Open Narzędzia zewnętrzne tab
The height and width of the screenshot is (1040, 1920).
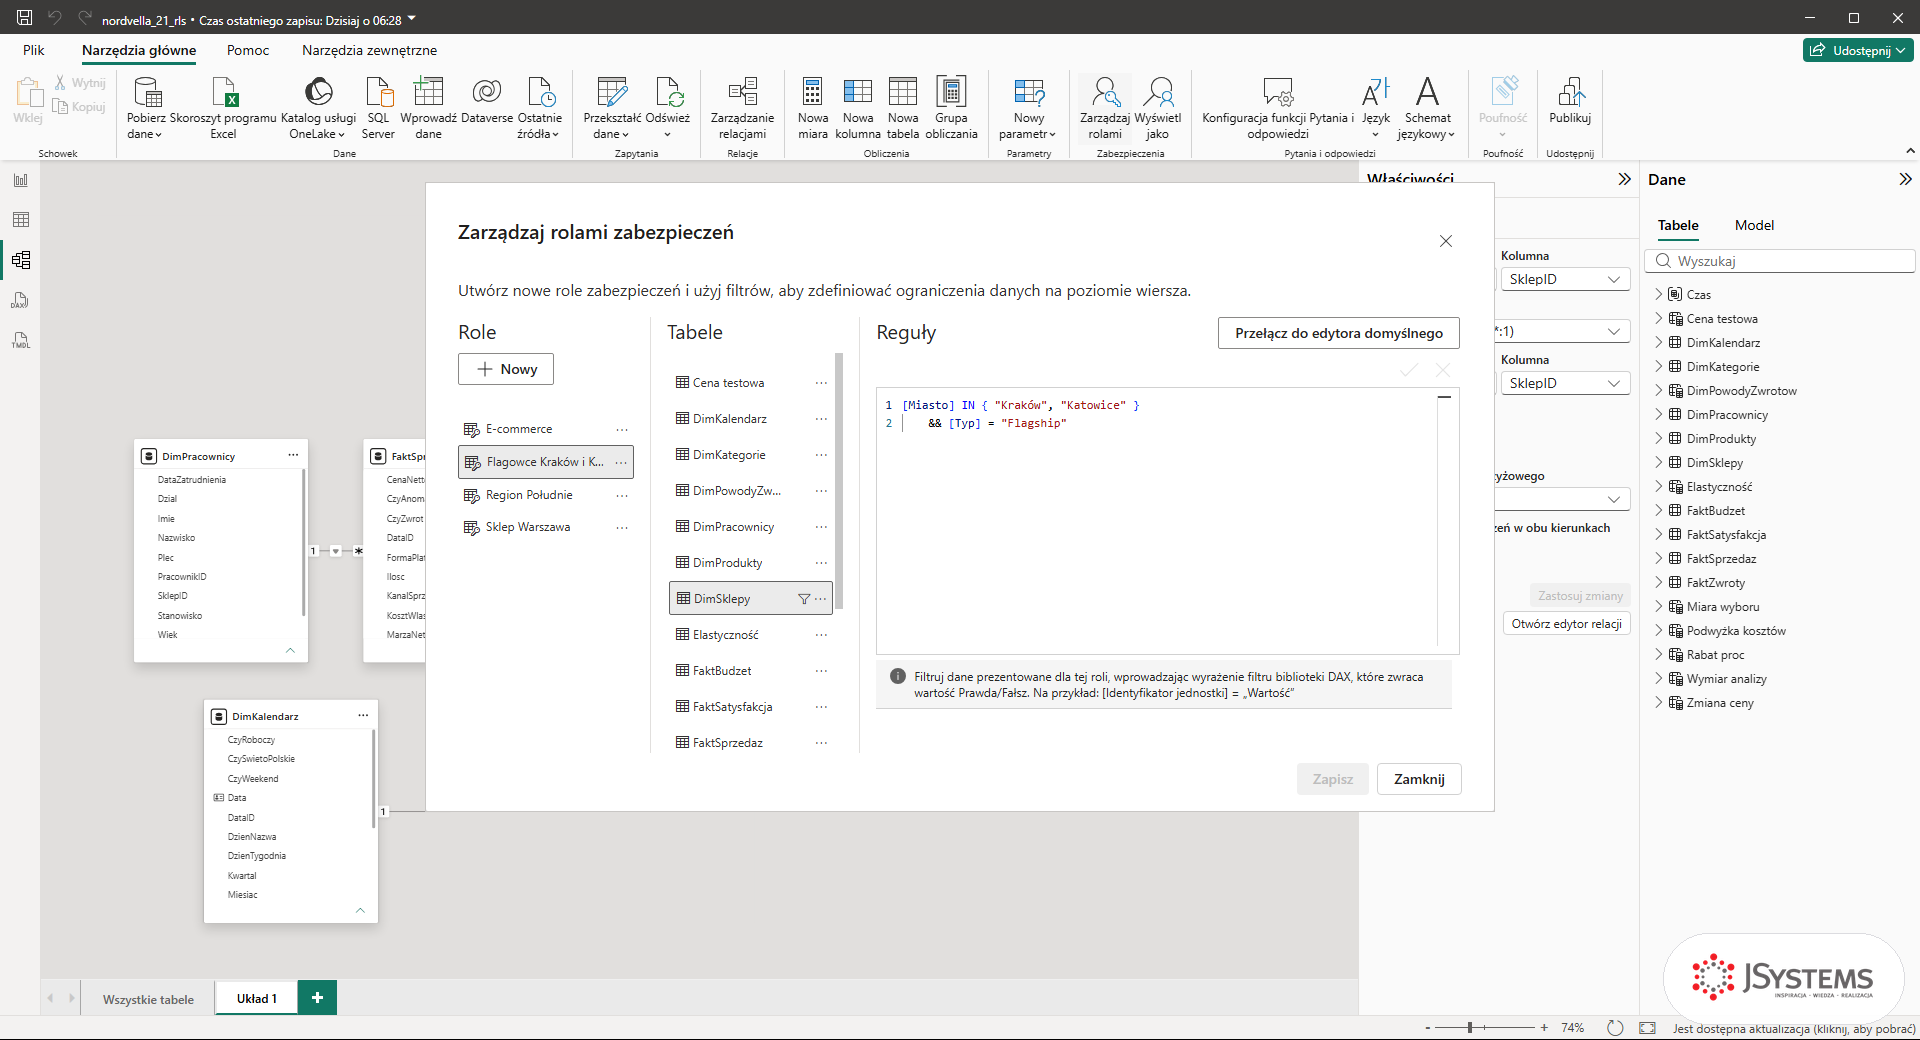click(369, 50)
